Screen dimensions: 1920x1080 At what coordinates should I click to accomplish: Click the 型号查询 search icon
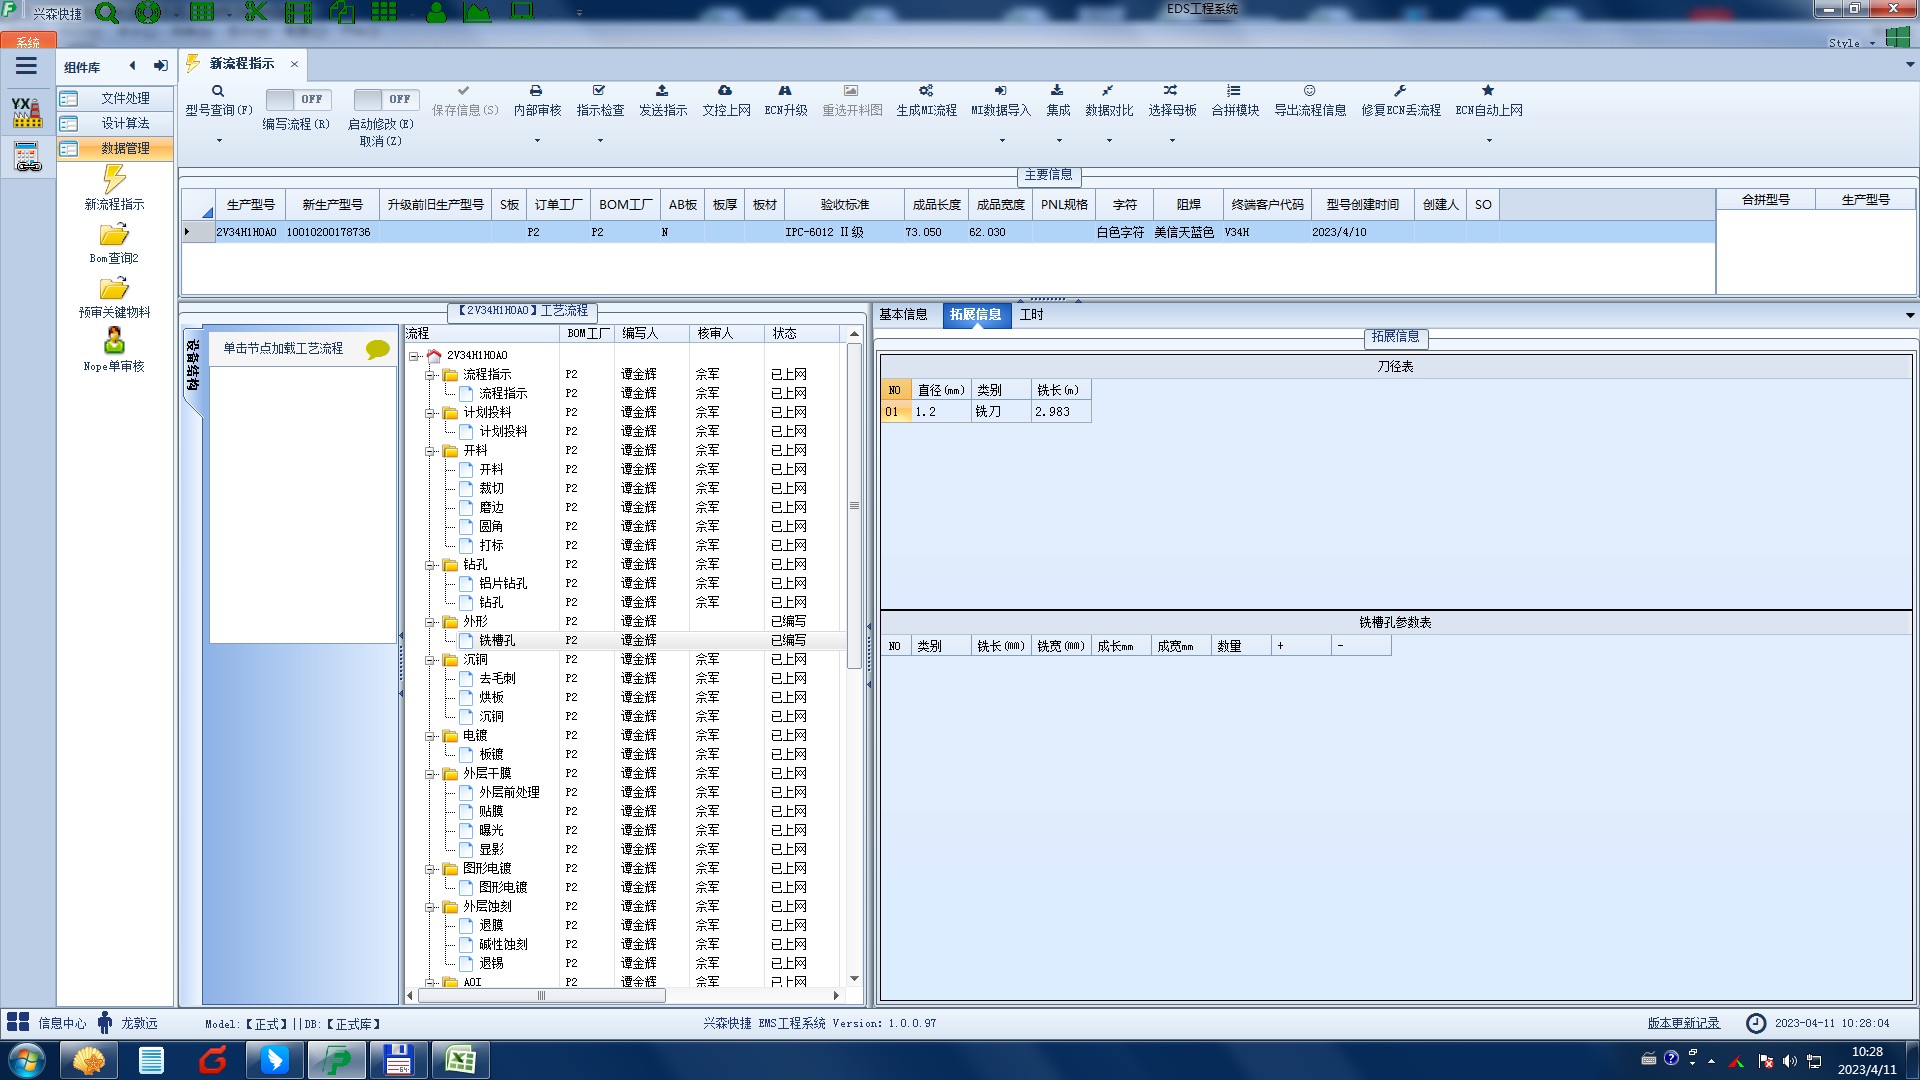point(218,91)
